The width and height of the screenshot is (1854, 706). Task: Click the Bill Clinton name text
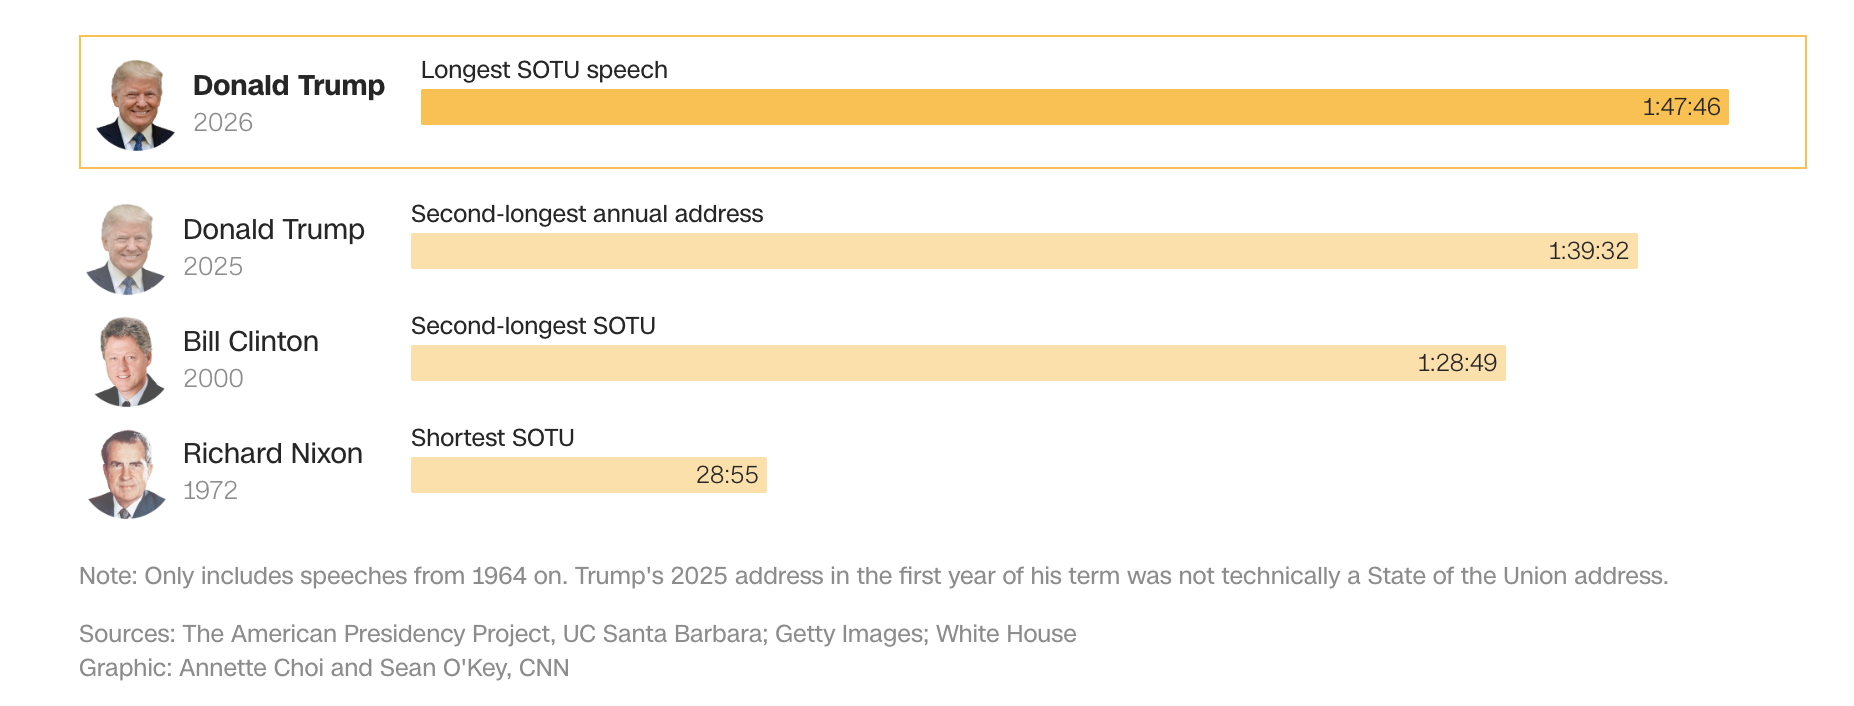click(x=251, y=342)
